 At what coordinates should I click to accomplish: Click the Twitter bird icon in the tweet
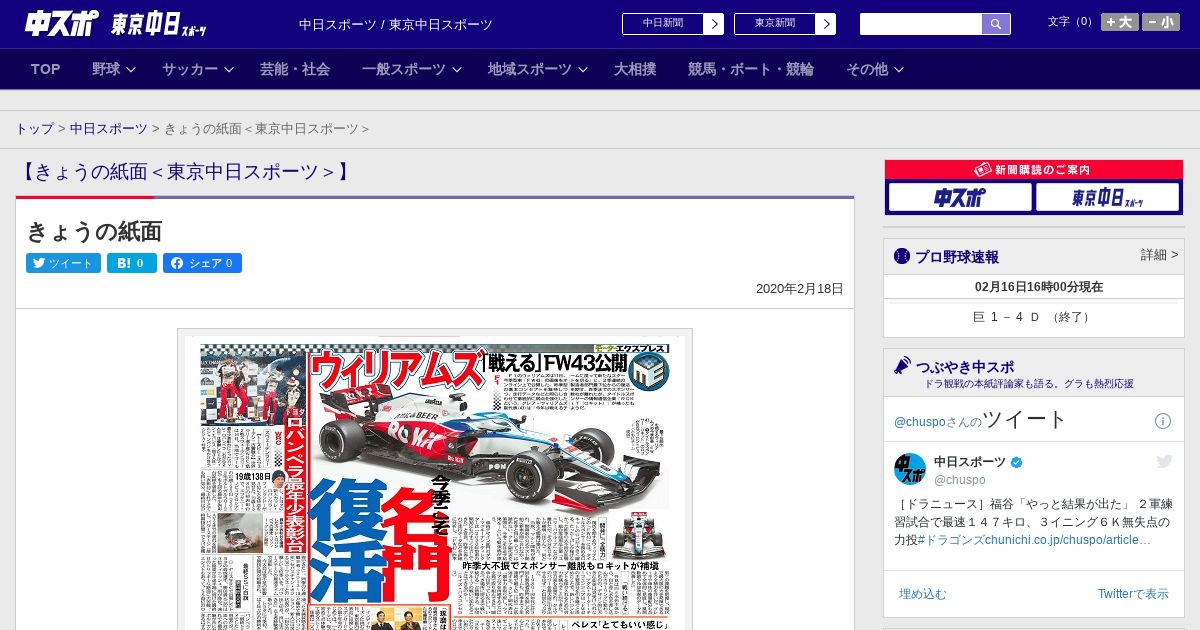[x=1164, y=461]
